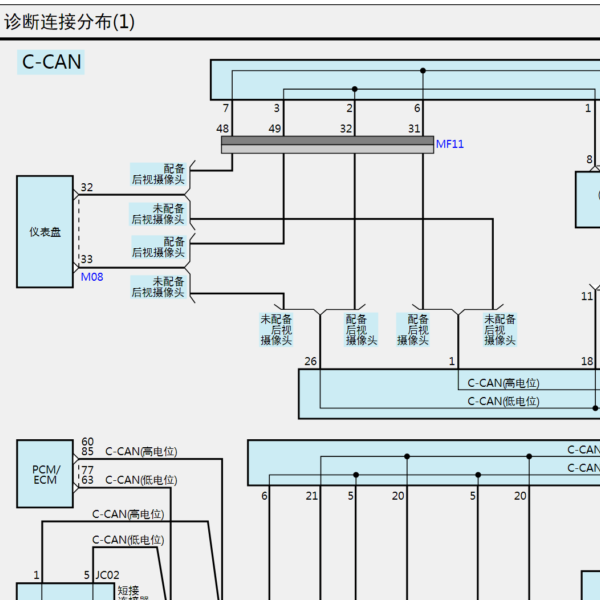Screen dimensions: 600x600
Task: Click pin 77 beside PCM/ECM
Action: click(87, 470)
